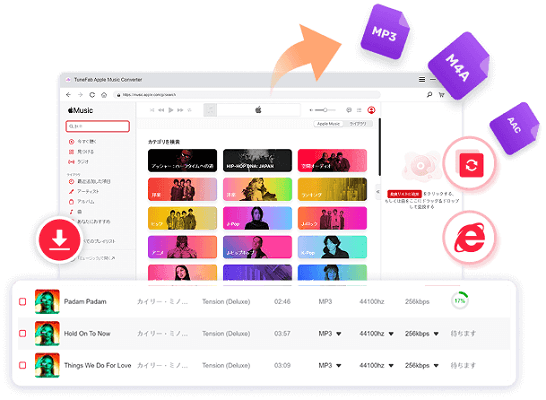Open 44100hz dropdown for Hold On To Now

click(376, 334)
